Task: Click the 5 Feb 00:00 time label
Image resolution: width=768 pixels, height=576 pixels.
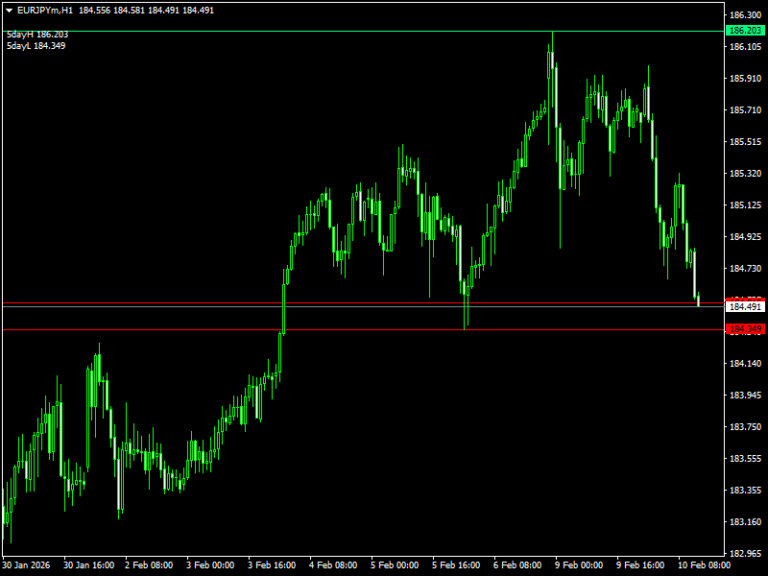Action: (x=394, y=565)
